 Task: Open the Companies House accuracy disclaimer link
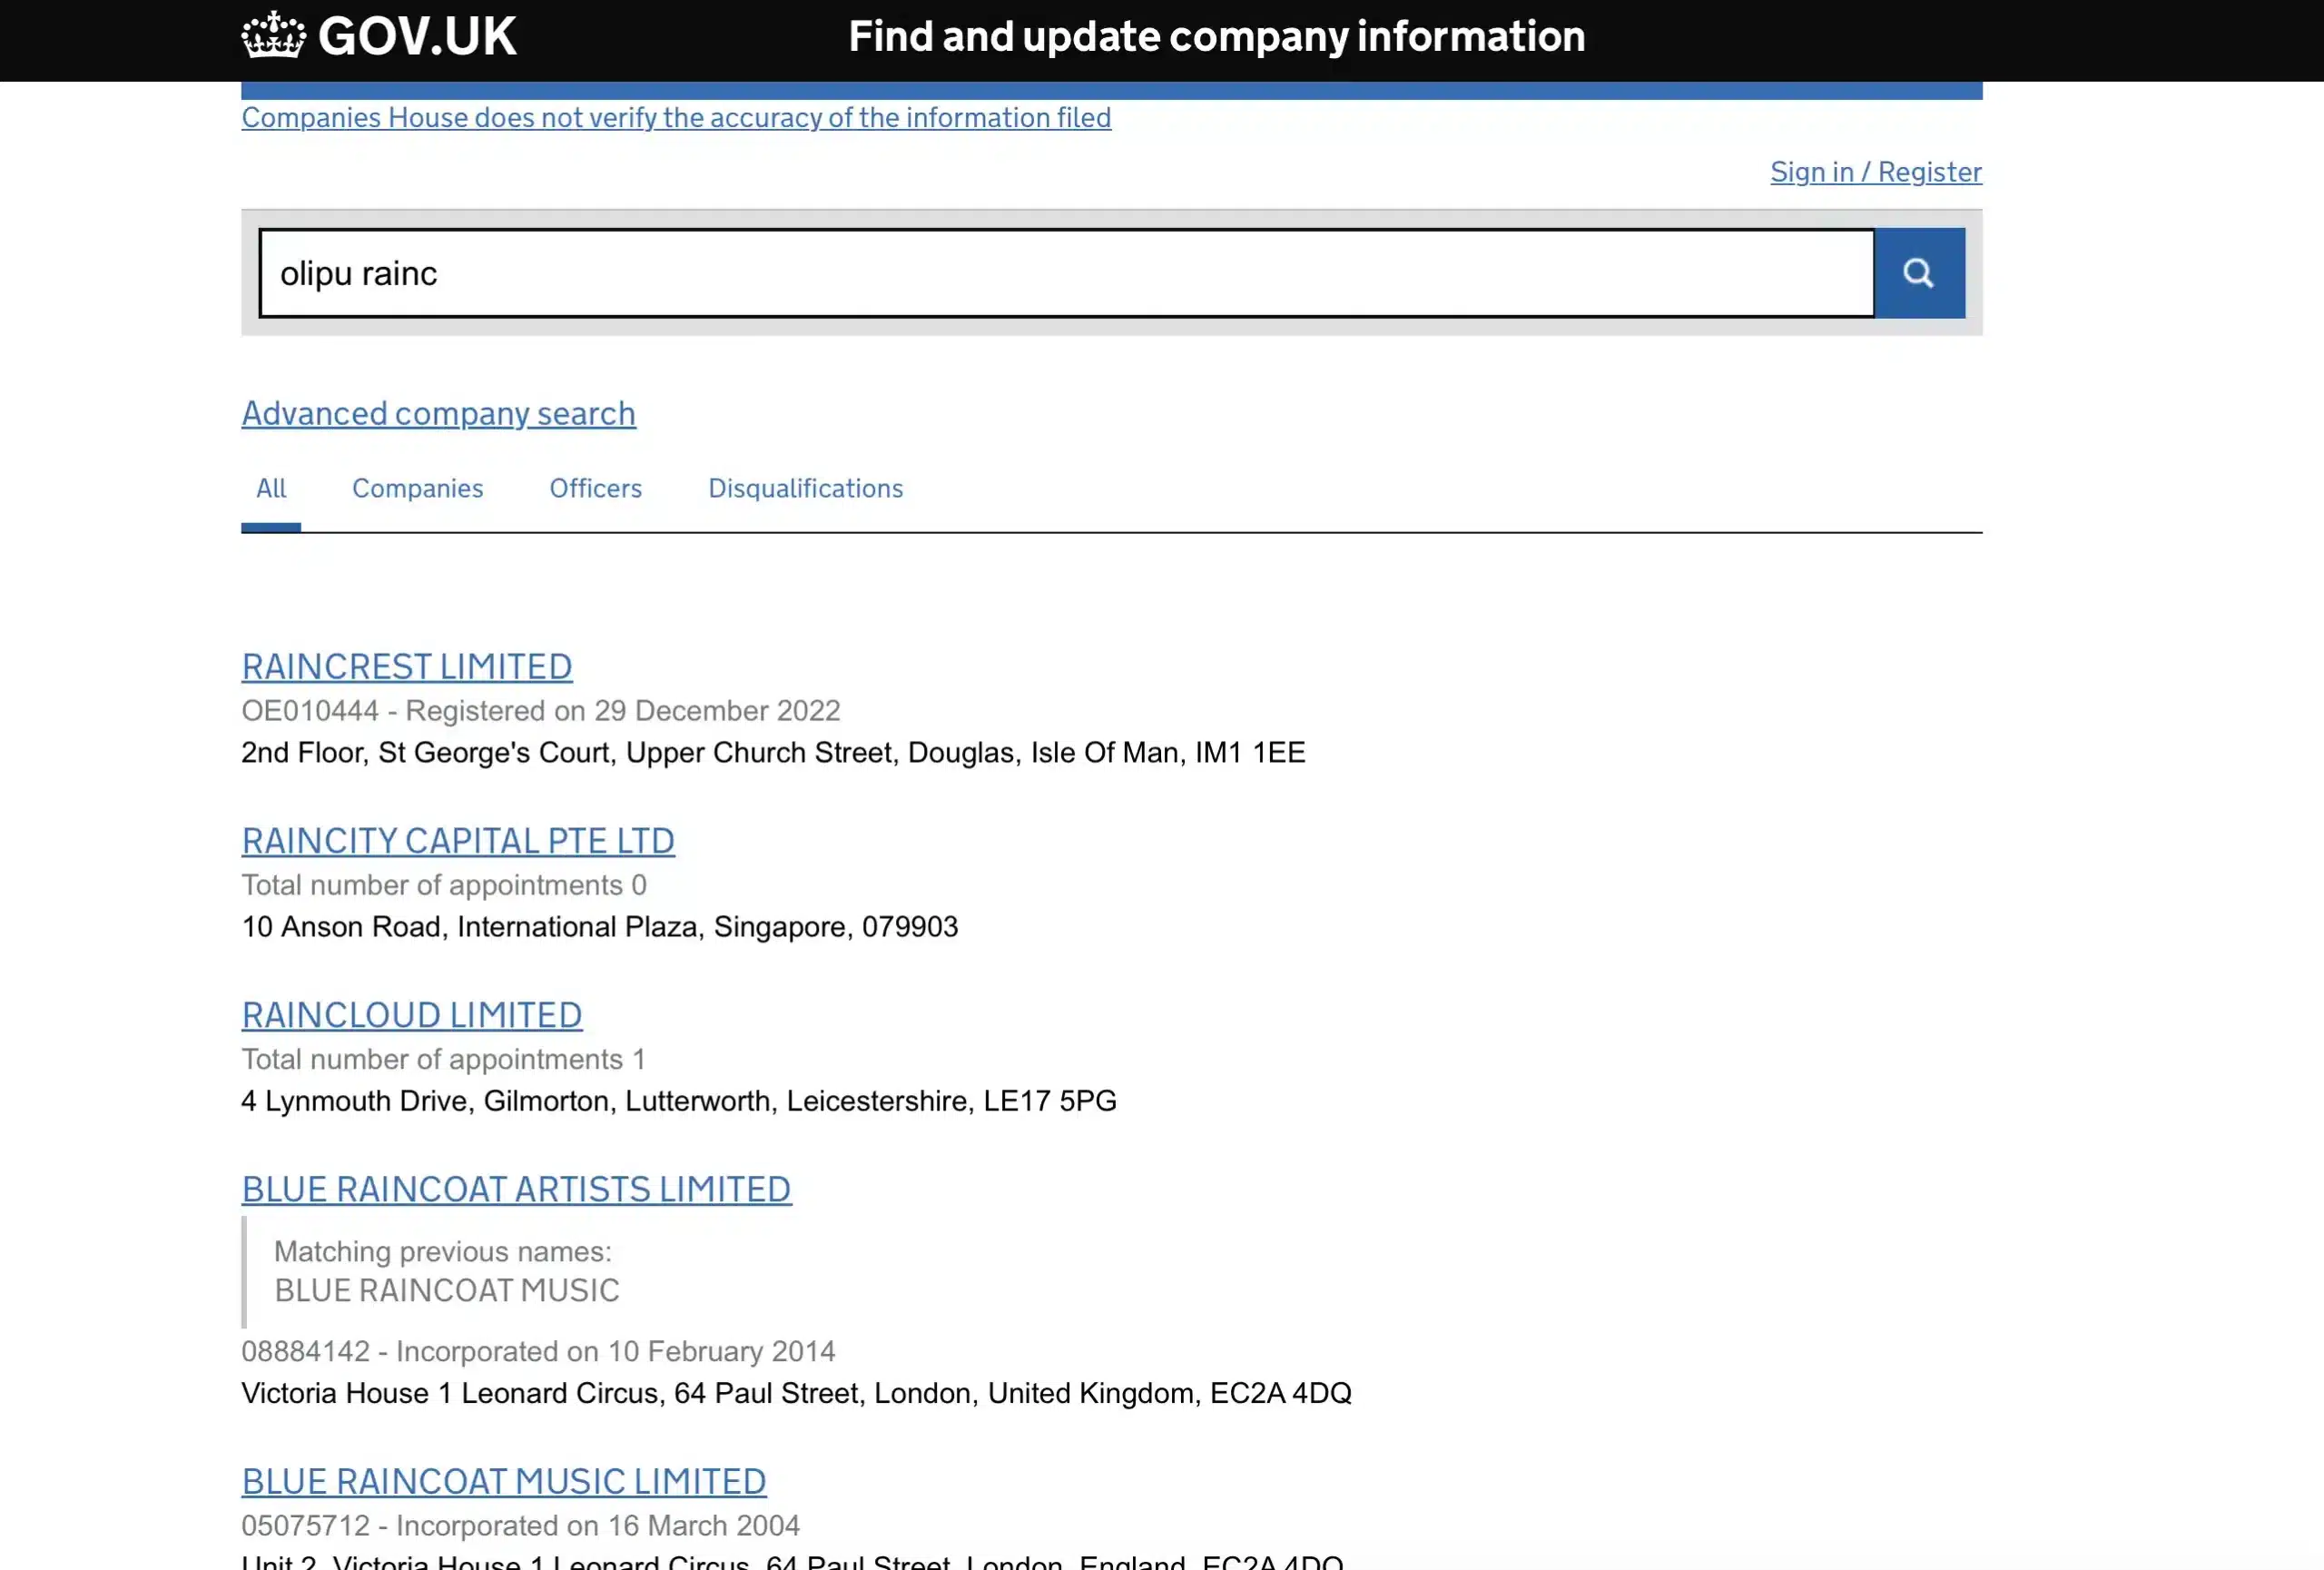pyautogui.click(x=676, y=118)
